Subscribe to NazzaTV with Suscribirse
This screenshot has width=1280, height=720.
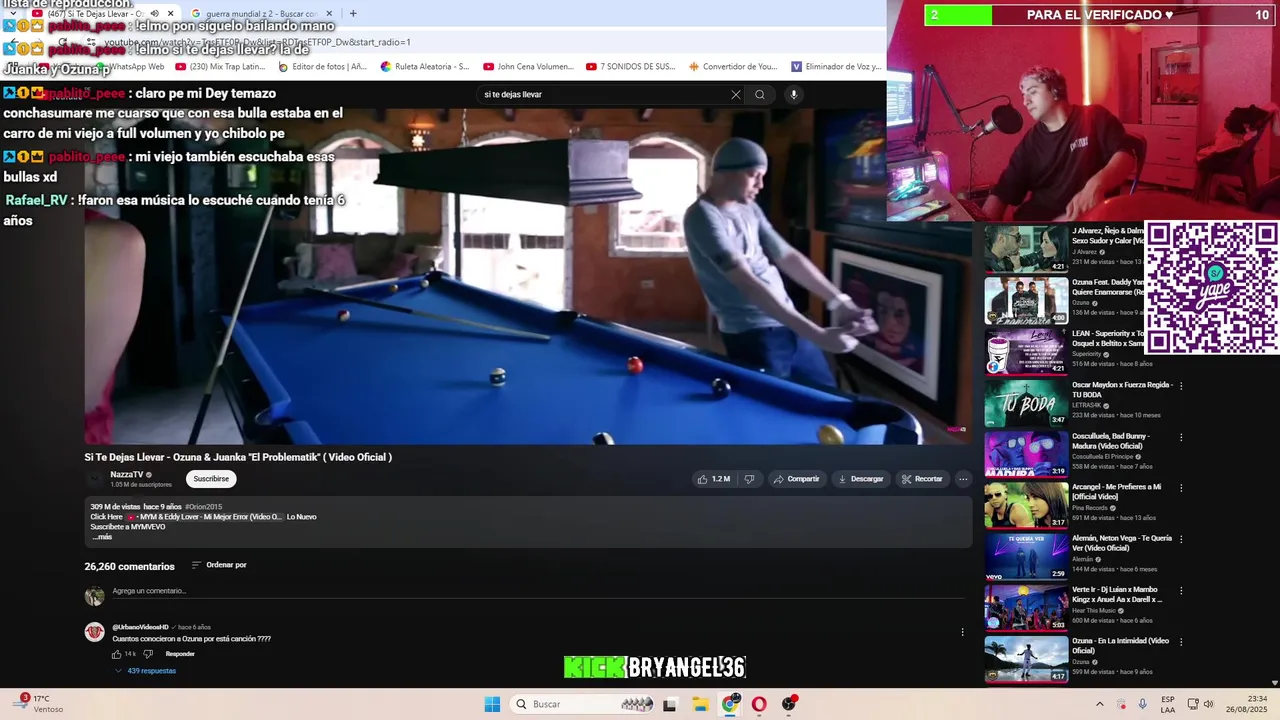(x=211, y=479)
